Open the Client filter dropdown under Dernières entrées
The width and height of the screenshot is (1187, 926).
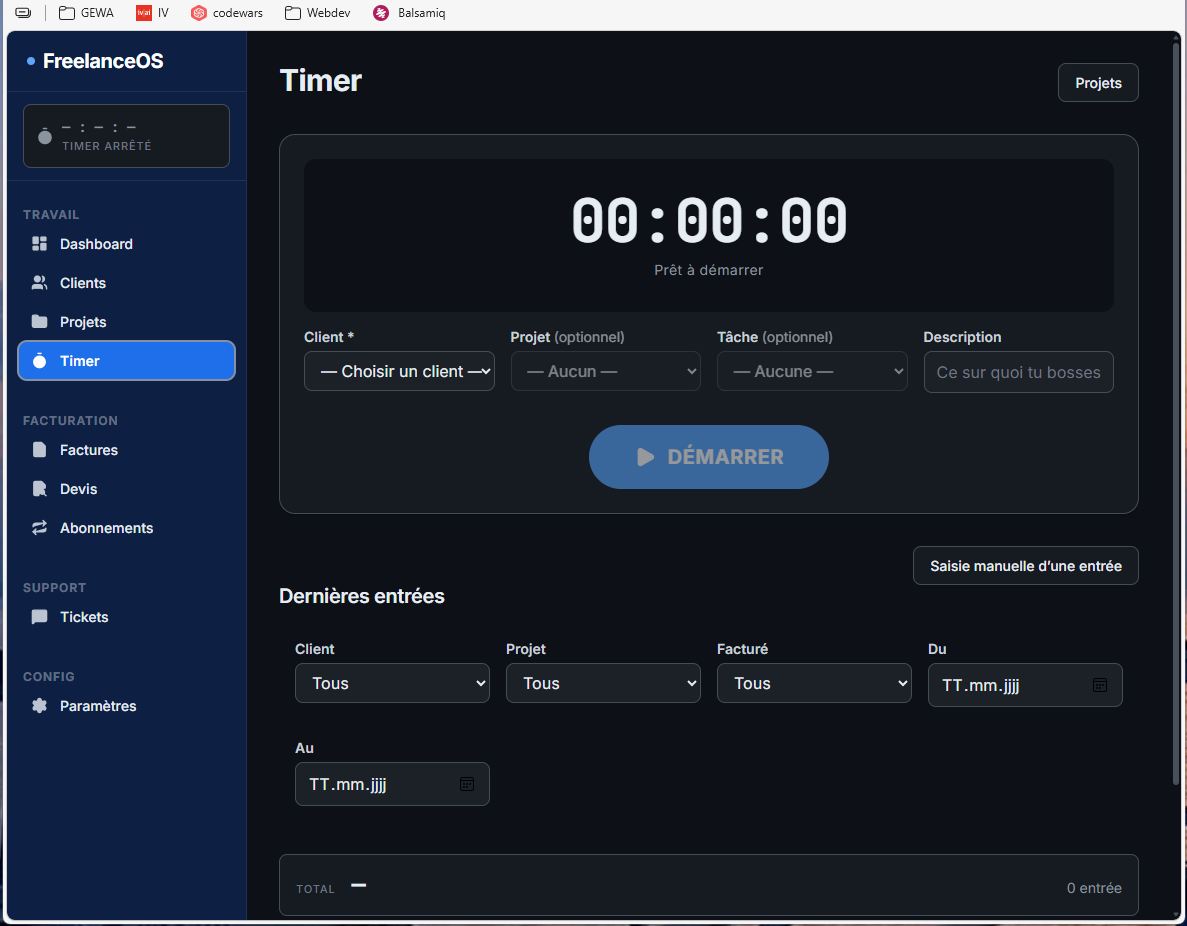392,683
